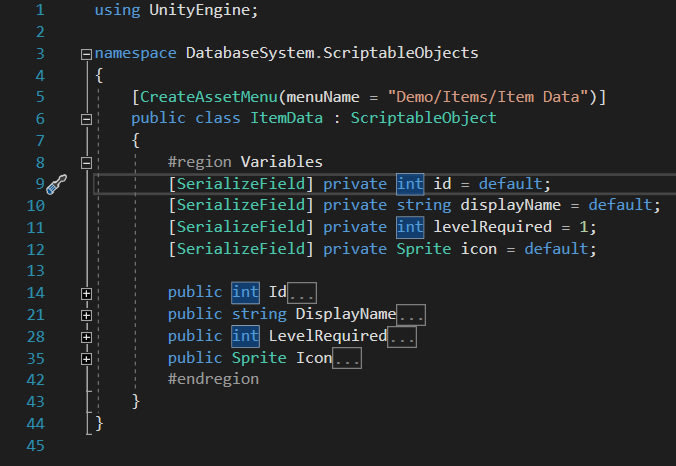Viewport: 676px width, 466px height.
Task: Click line number 1 in the gutter
Action: coord(39,10)
